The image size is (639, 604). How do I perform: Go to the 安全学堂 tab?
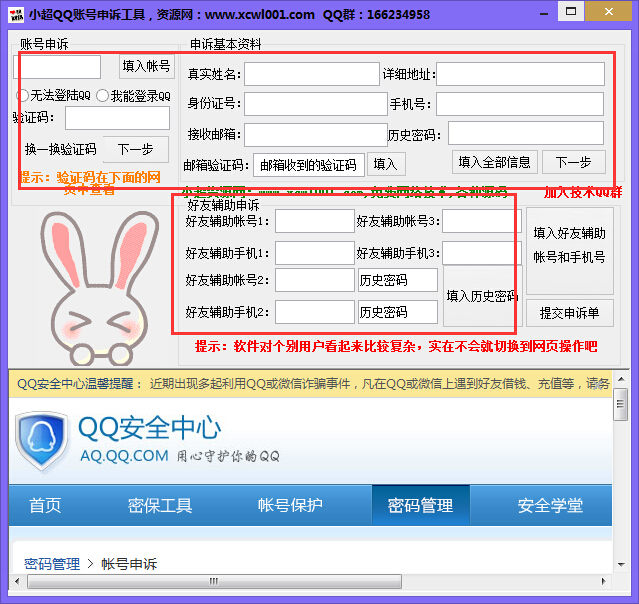tap(550, 505)
